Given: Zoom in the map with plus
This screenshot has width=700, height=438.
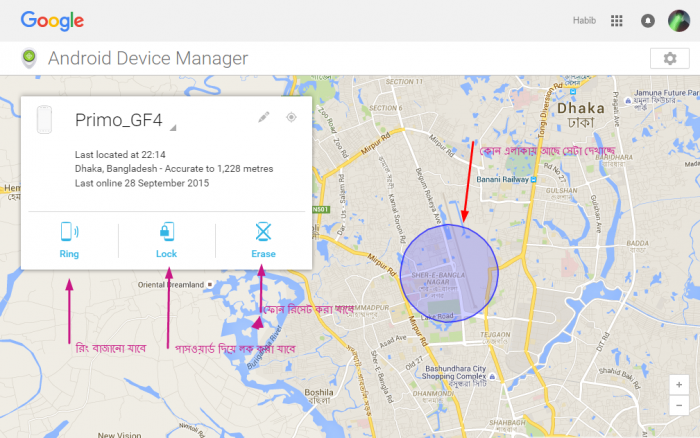Looking at the screenshot, I should (679, 385).
